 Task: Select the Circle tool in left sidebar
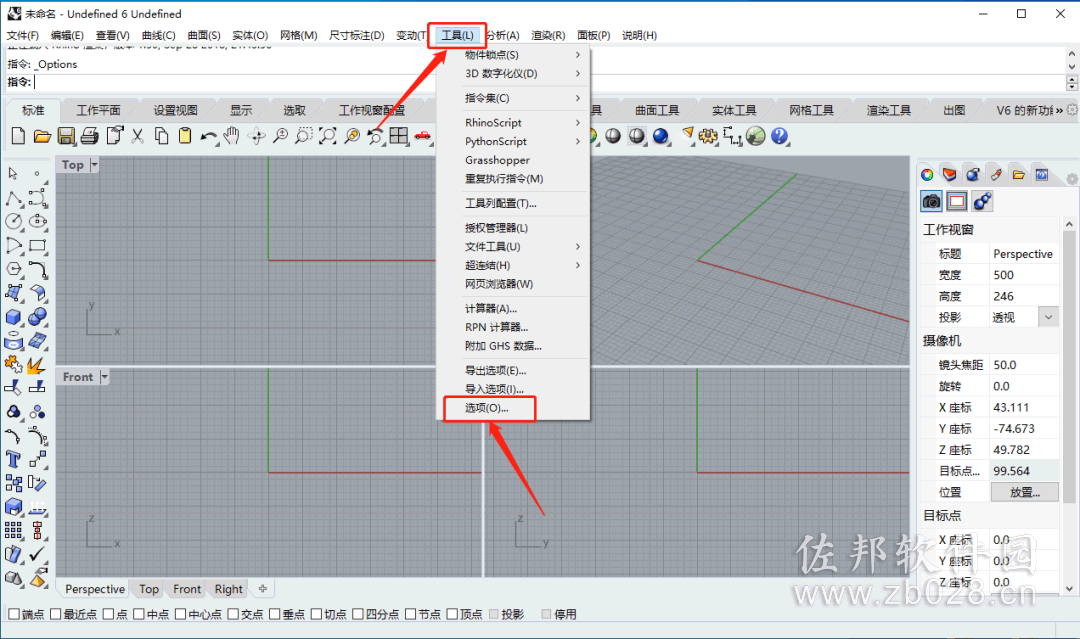coord(14,222)
